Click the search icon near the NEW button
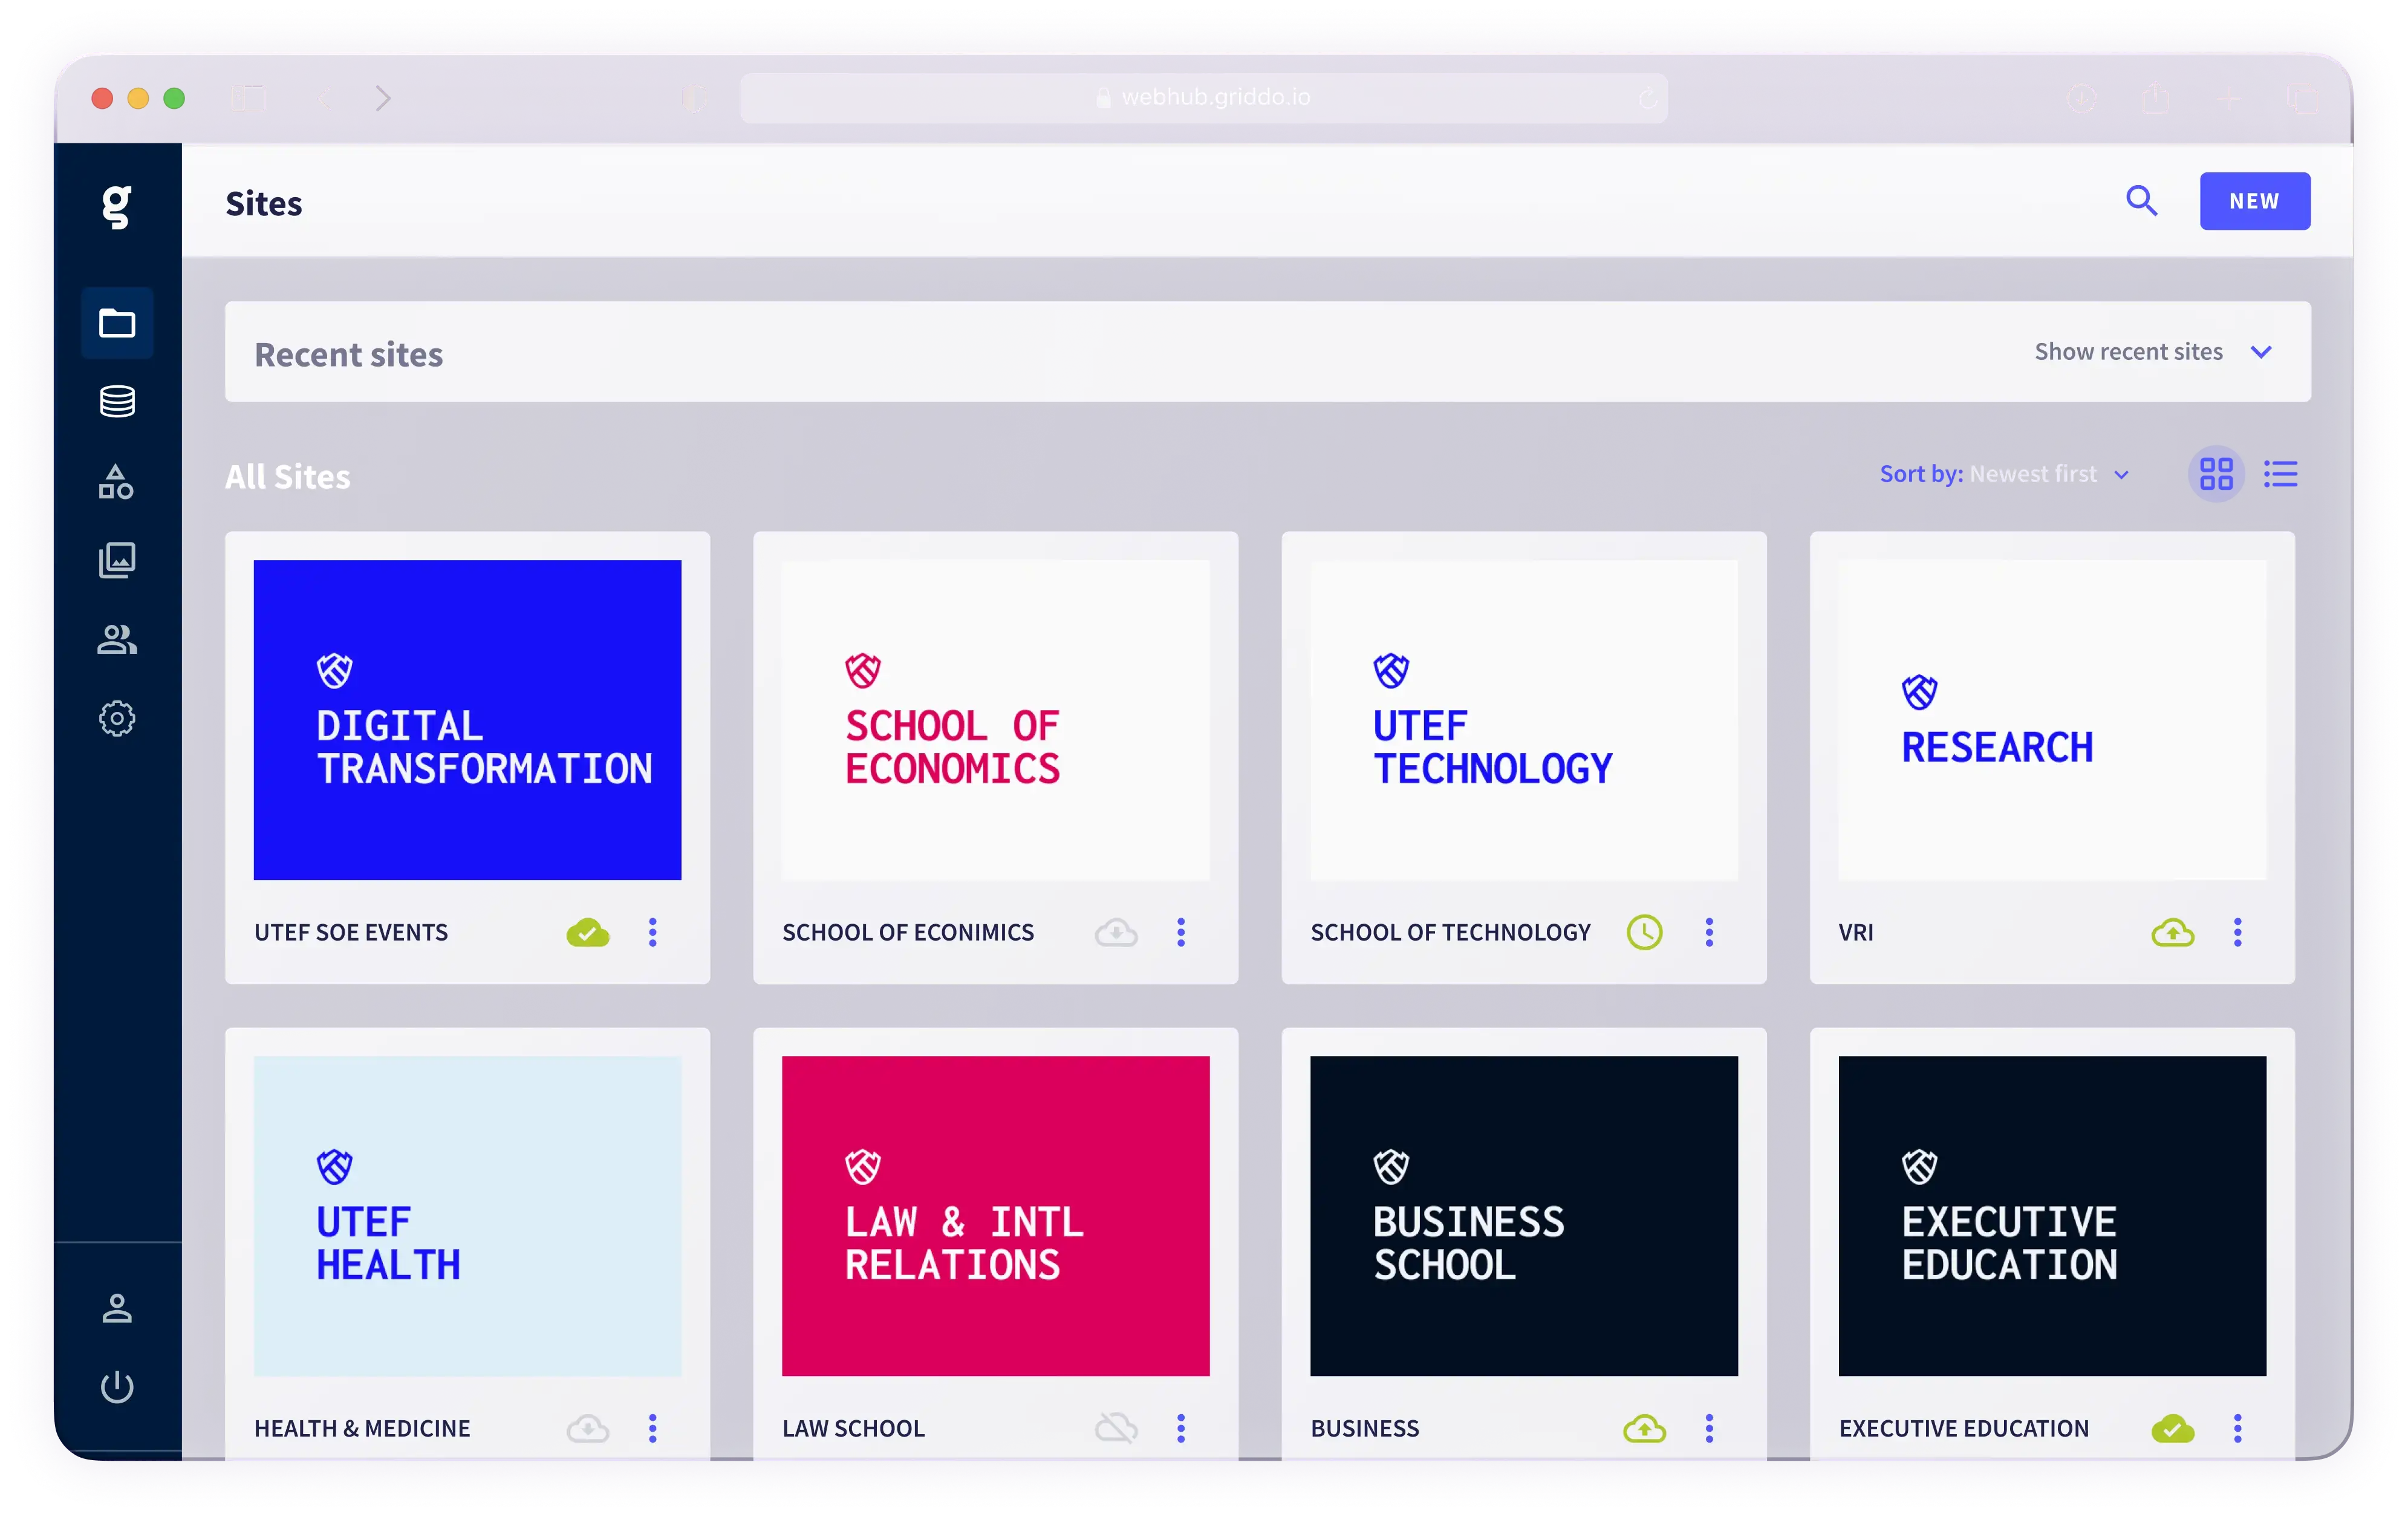Viewport: 2408px width, 1517px height. [2141, 201]
